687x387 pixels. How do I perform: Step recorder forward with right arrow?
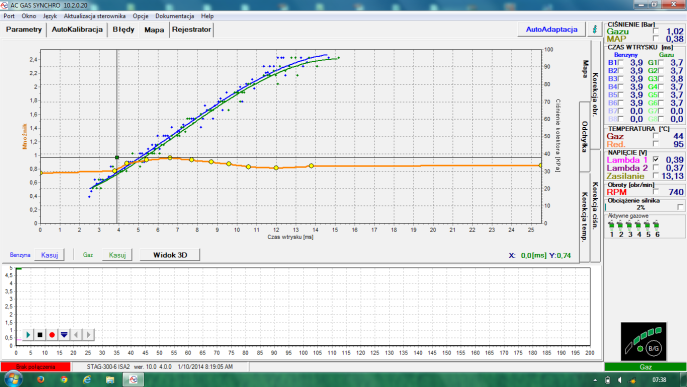[x=89, y=335]
